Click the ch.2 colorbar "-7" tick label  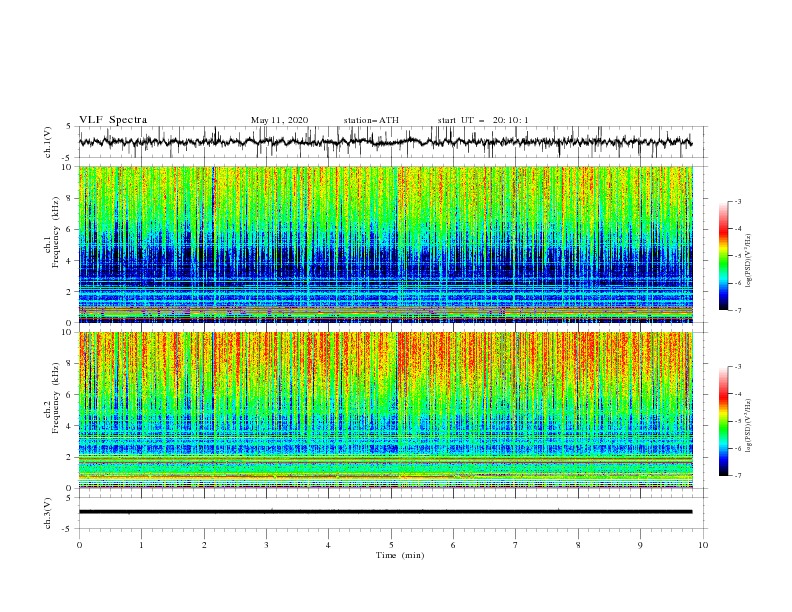tap(737, 476)
